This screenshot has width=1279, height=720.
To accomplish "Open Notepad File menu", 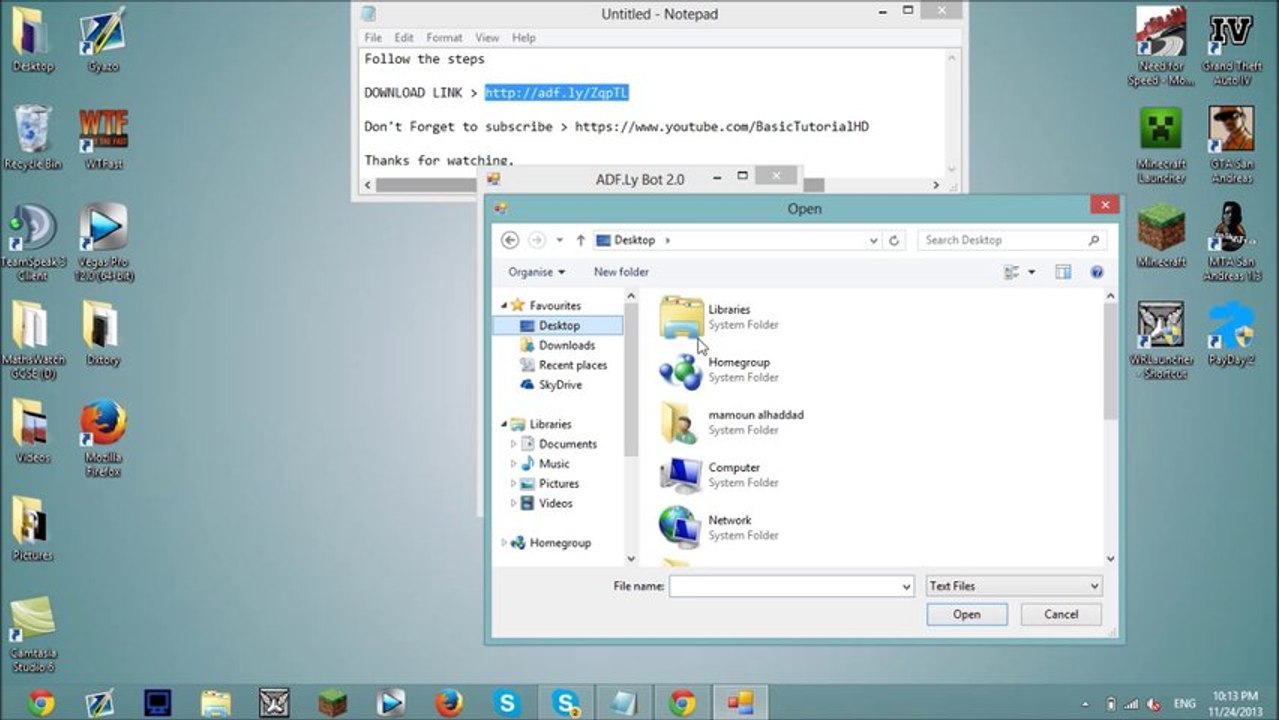I will coord(373,38).
